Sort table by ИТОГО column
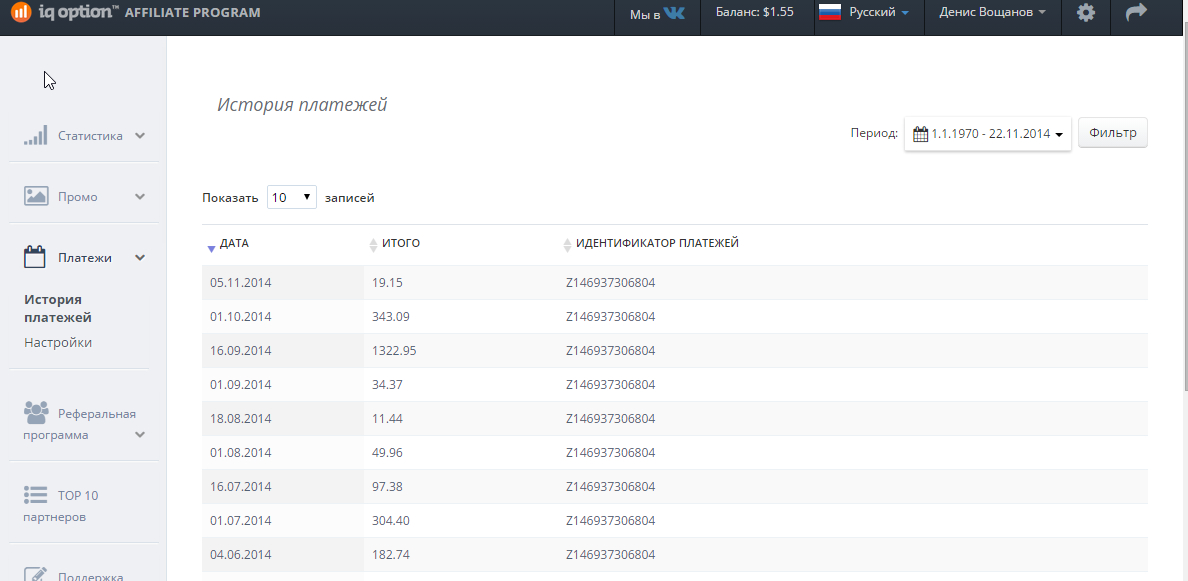The height and width of the screenshot is (581, 1188). 400,244
